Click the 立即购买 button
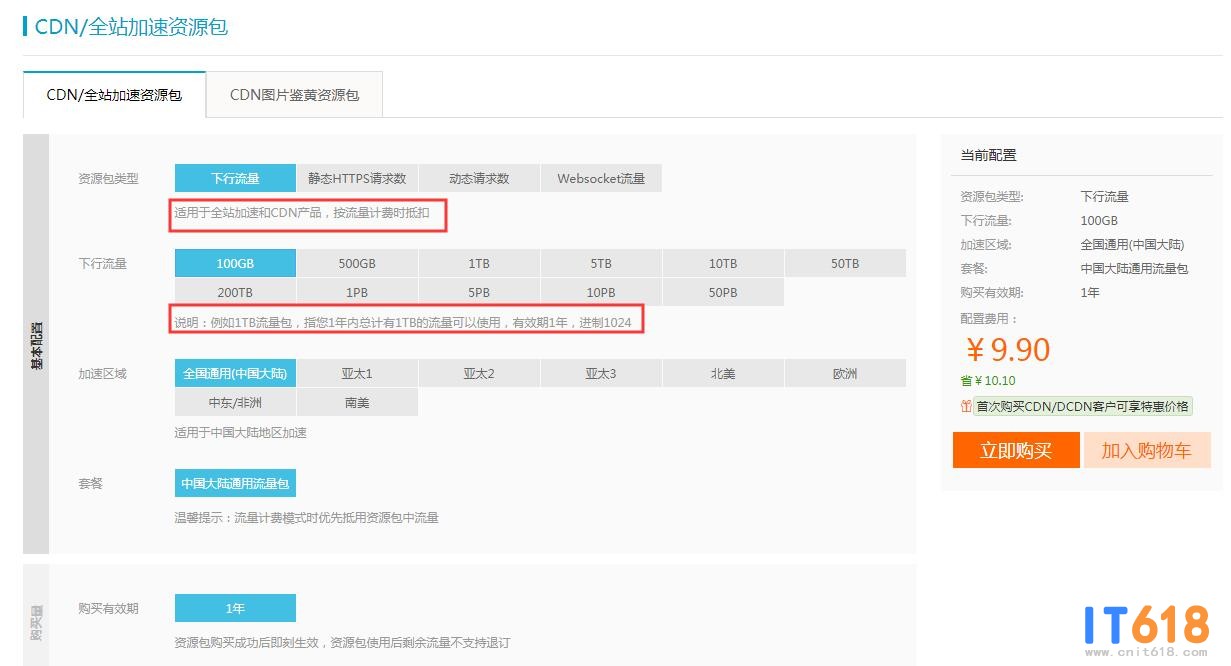 coord(1016,450)
